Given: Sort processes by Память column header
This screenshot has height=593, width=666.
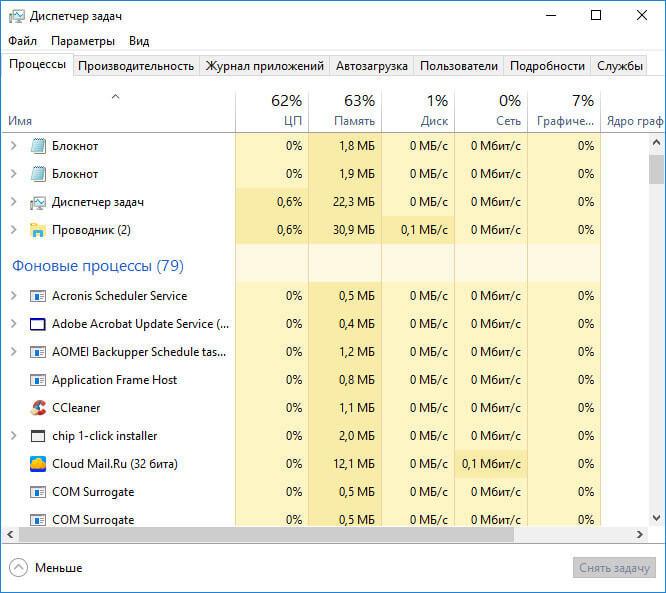Looking at the screenshot, I should 345,110.
